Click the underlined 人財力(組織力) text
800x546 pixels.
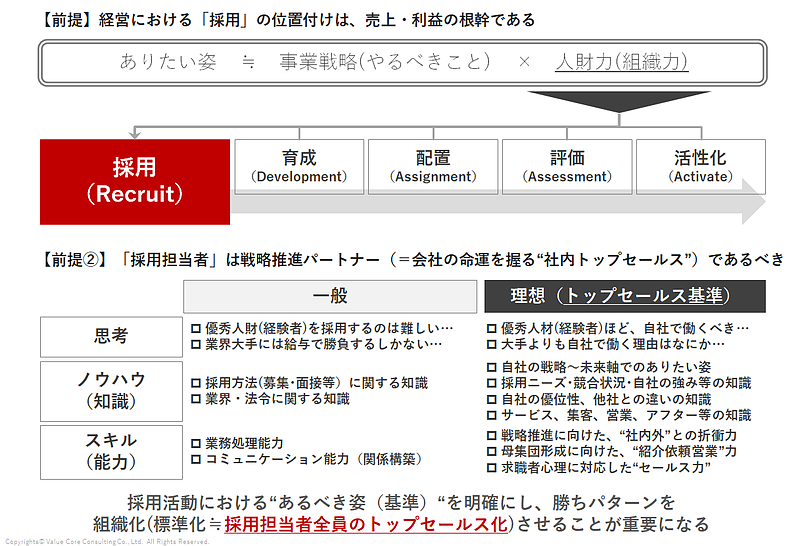click(x=622, y=62)
